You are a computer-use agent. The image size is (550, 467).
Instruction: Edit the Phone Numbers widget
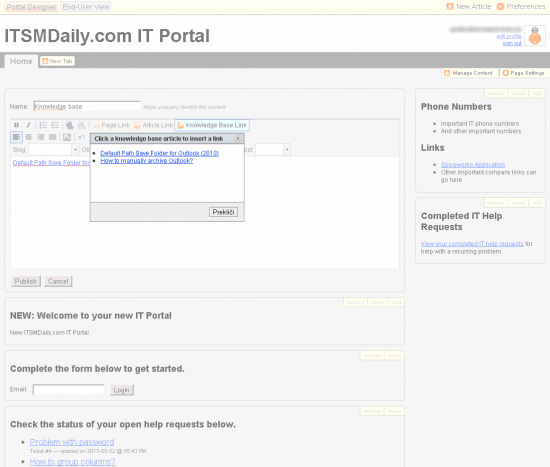(537, 93)
